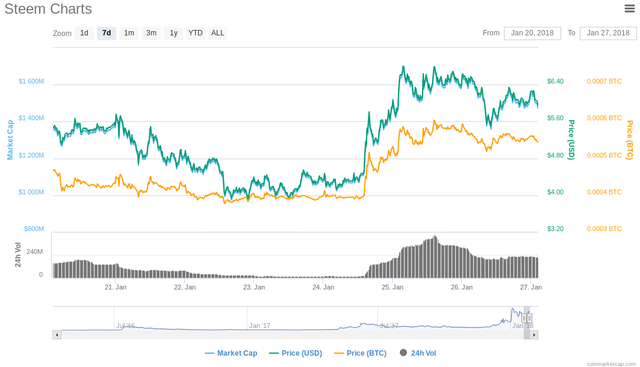
Task: Click the Price (BTC) axis title
Action: 629,140
